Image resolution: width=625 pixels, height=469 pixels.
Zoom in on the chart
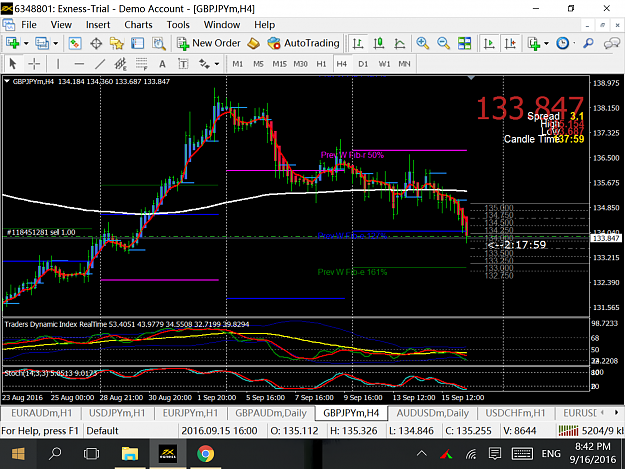[423, 43]
